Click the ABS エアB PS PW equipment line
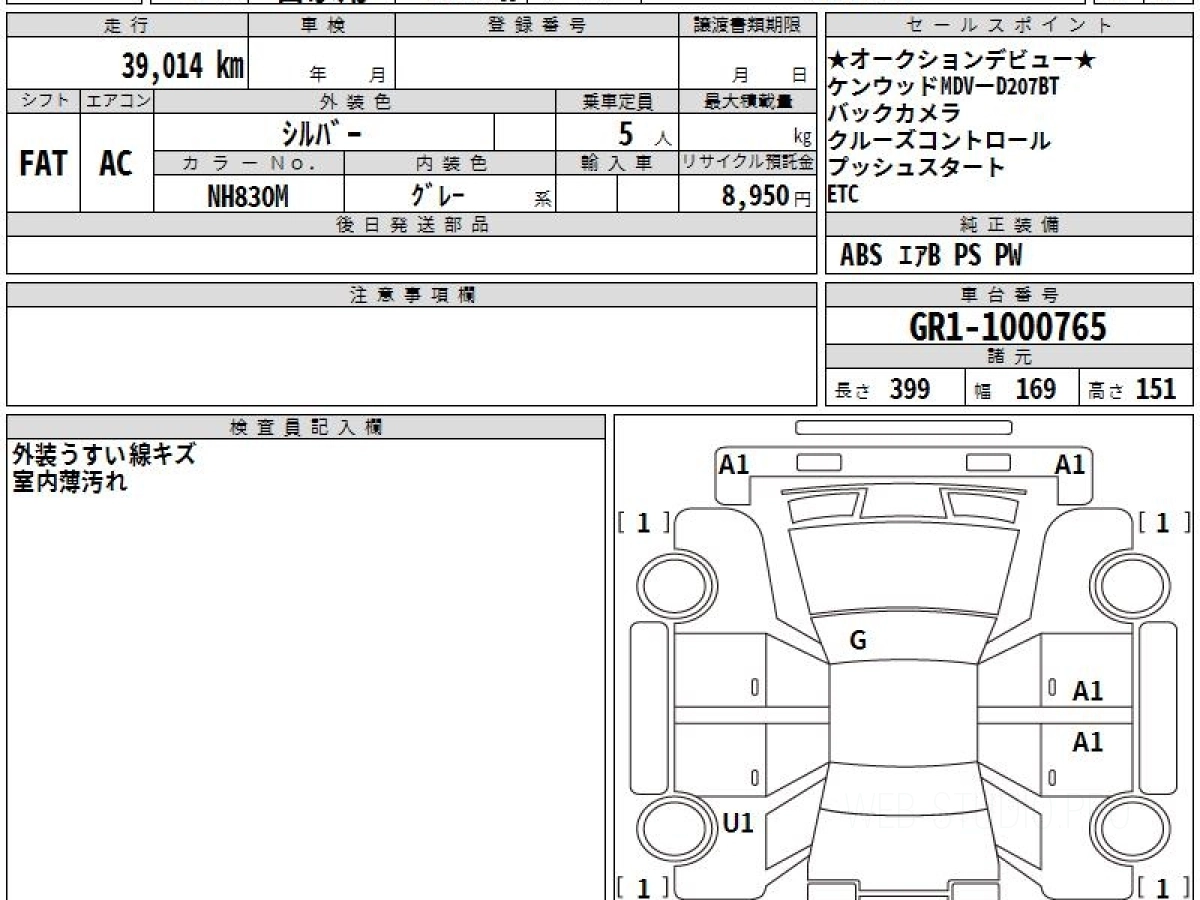 pos(931,256)
